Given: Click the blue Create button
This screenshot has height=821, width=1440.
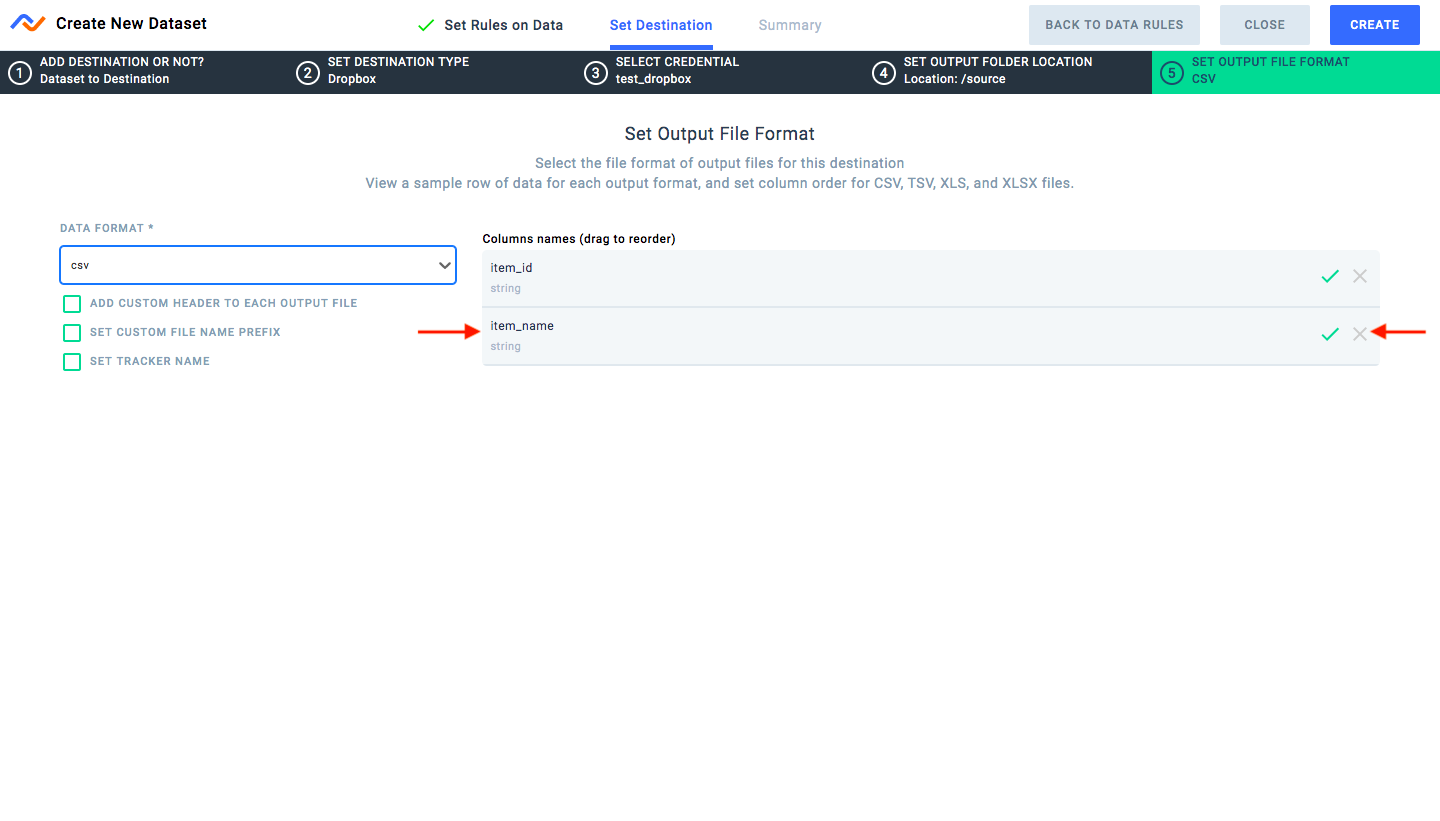Looking at the screenshot, I should 1375,25.
